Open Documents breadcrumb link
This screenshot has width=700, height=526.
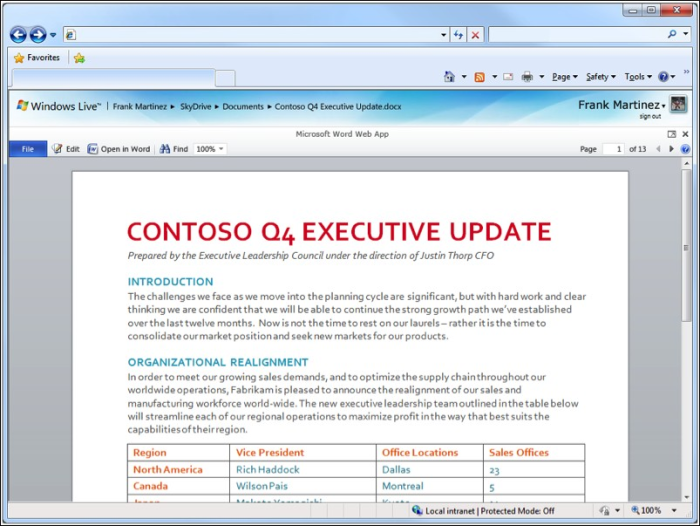click(x=243, y=107)
